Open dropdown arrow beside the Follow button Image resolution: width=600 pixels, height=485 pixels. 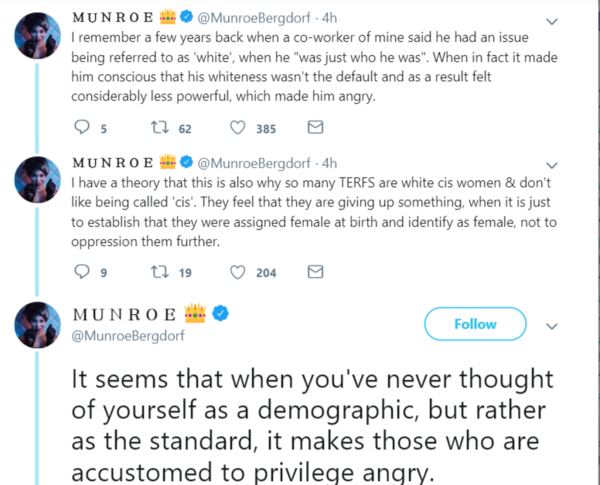549,325
